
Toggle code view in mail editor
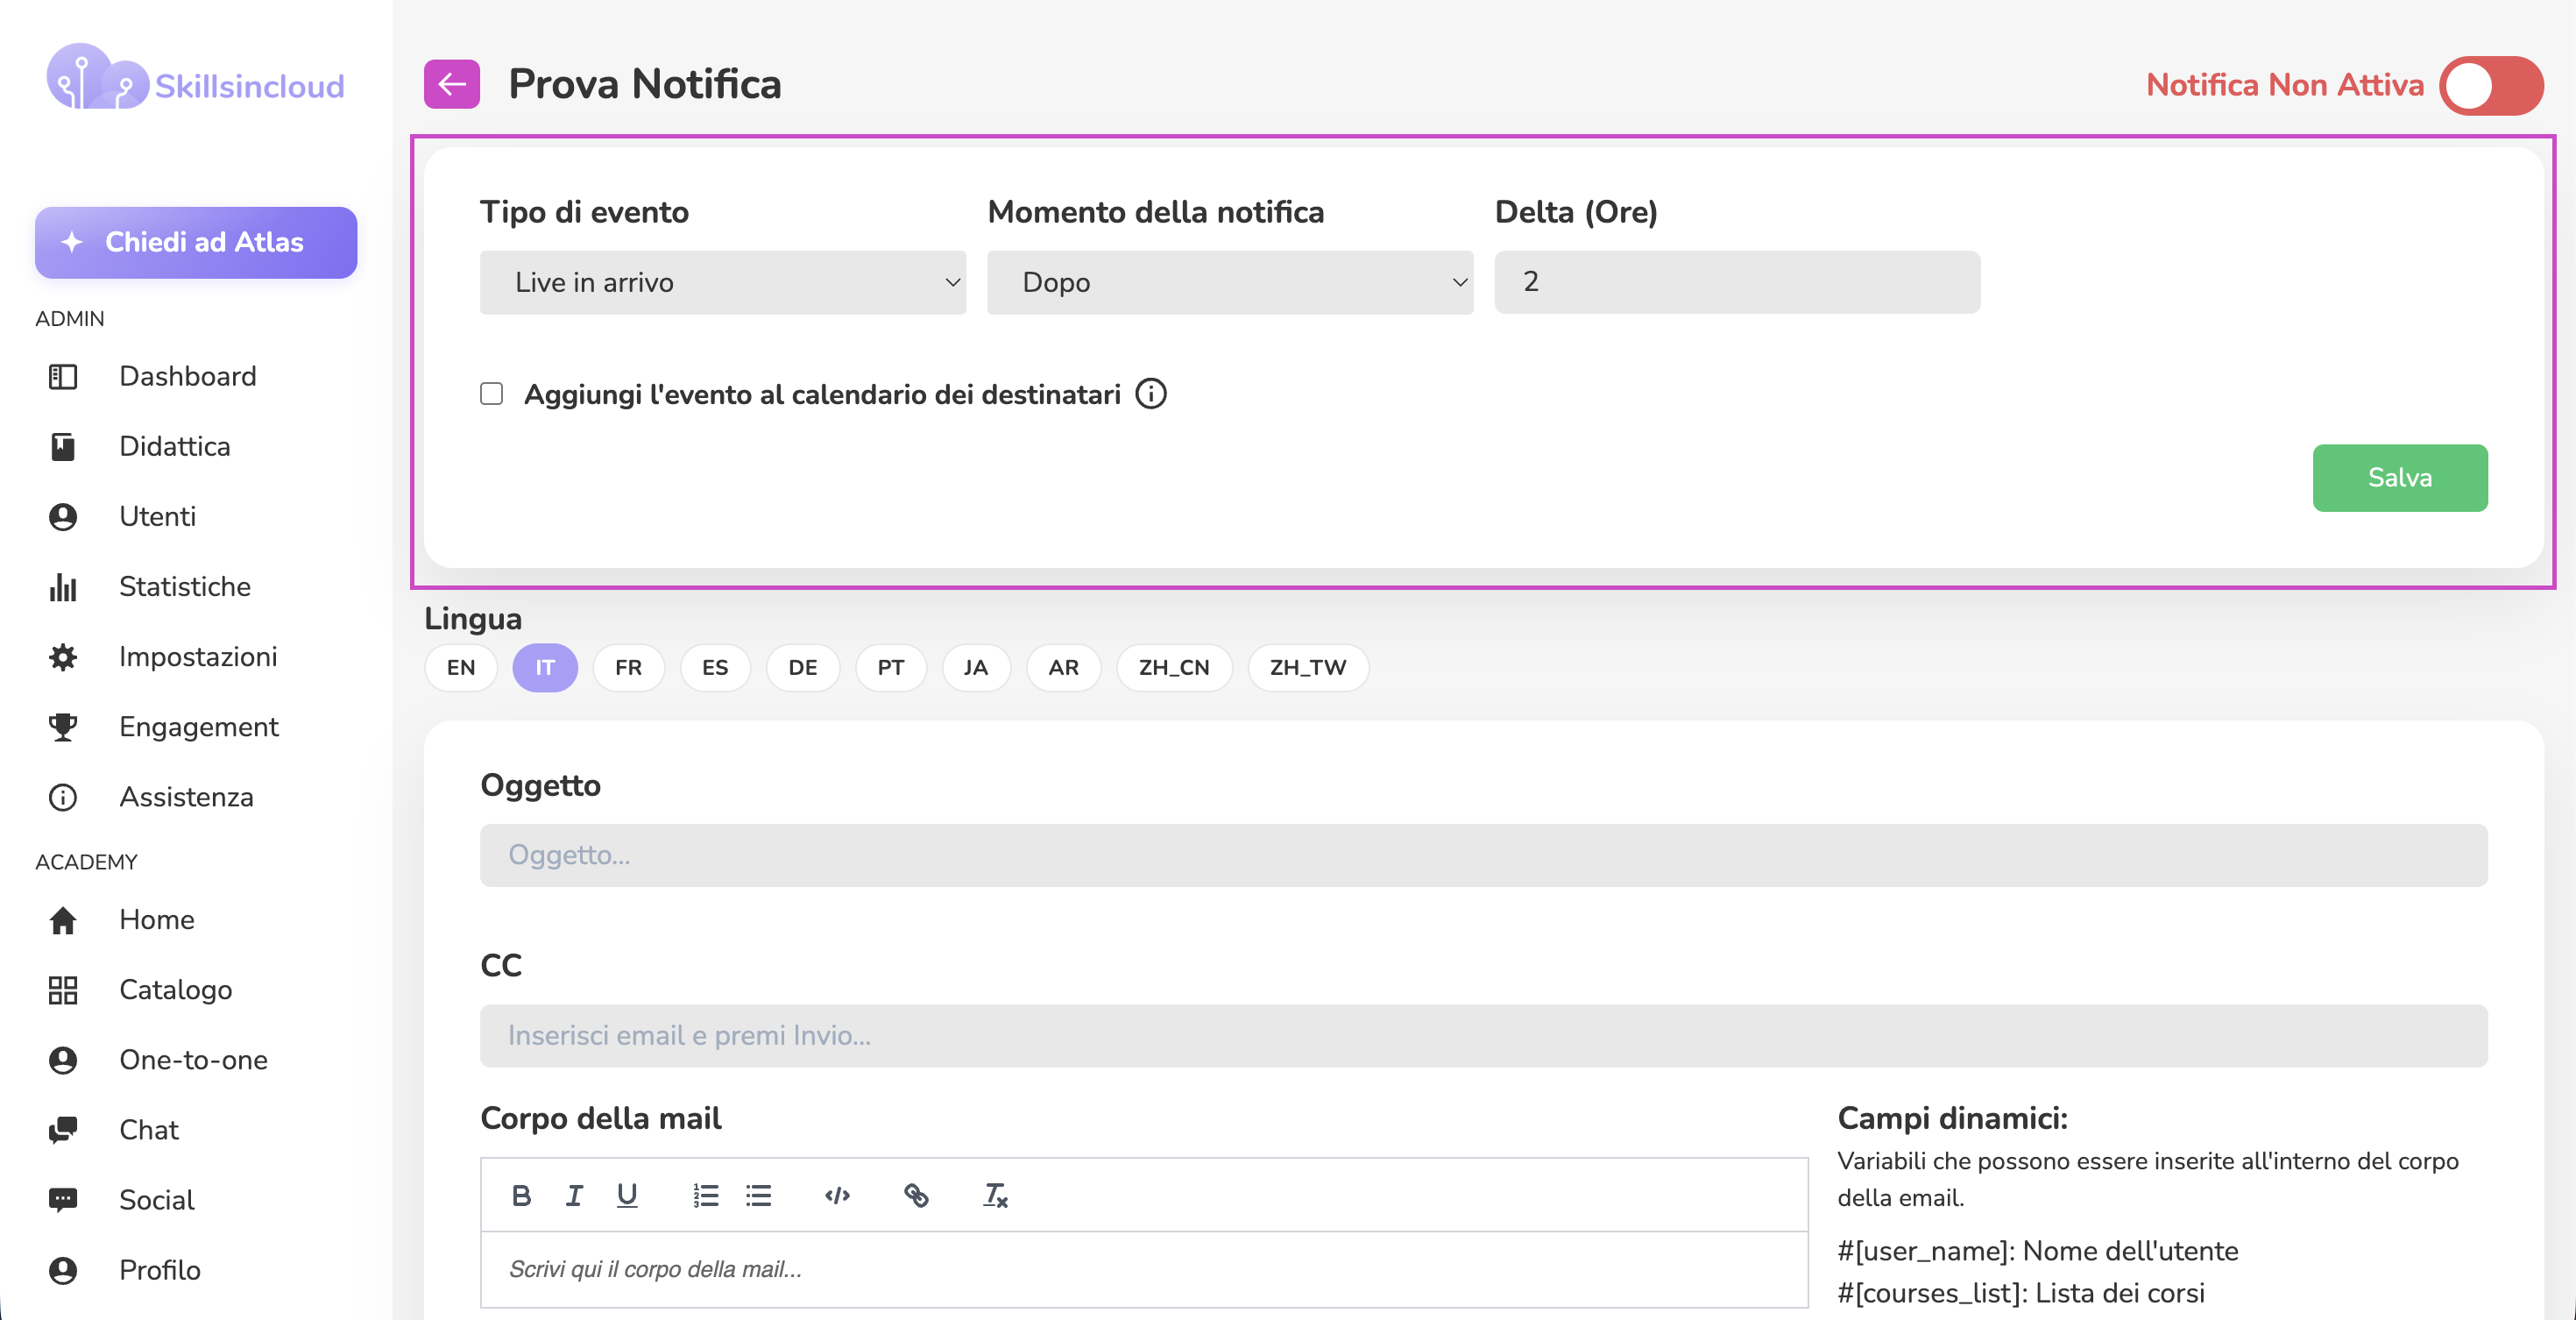pyautogui.click(x=837, y=1195)
